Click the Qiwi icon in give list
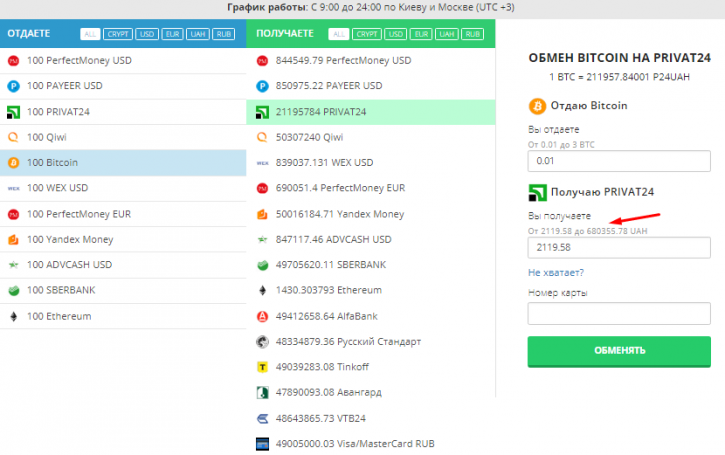This screenshot has height=455, width=725. (x=13, y=137)
